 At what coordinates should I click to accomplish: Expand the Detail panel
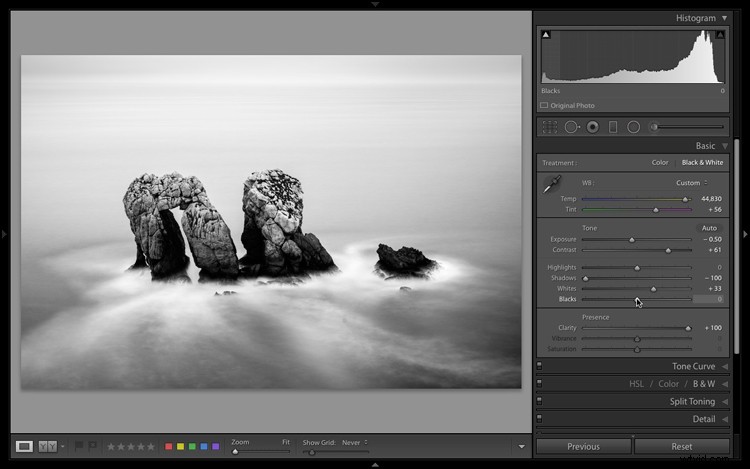pos(725,419)
